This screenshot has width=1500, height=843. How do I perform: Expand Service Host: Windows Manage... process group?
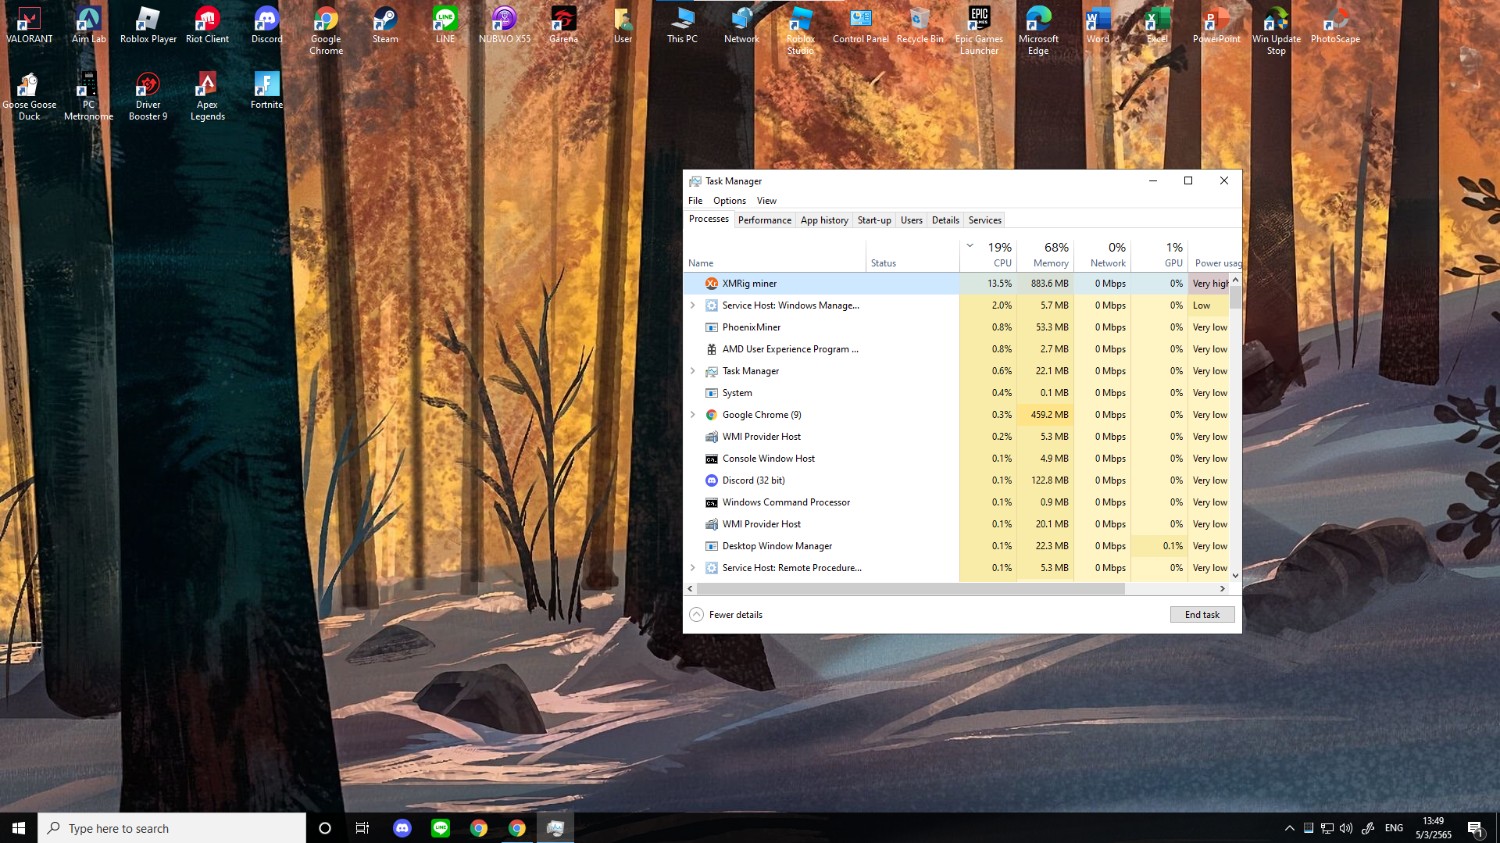[x=693, y=306]
